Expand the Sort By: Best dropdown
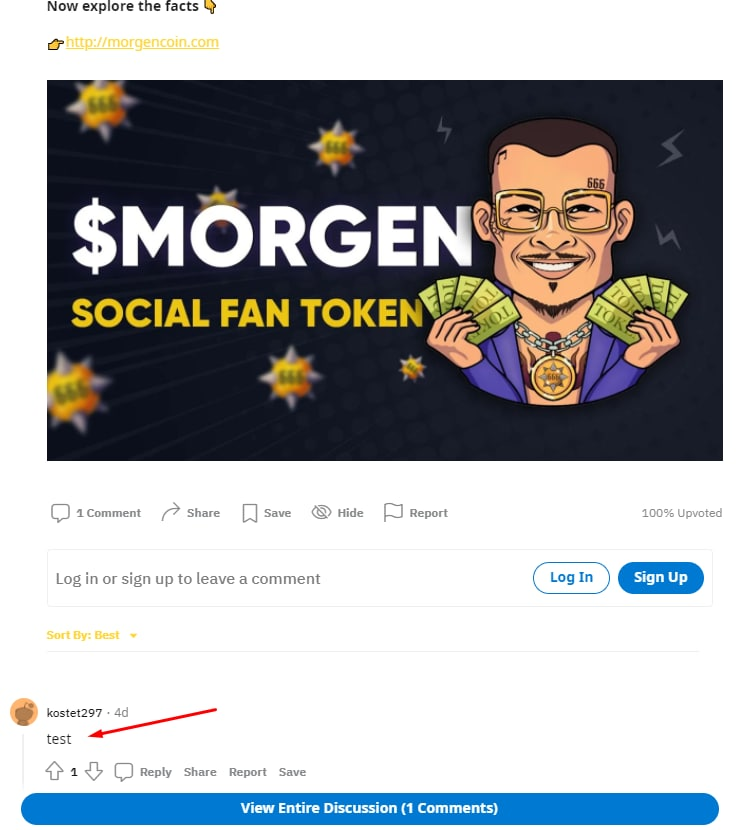736x830 pixels. (92, 635)
